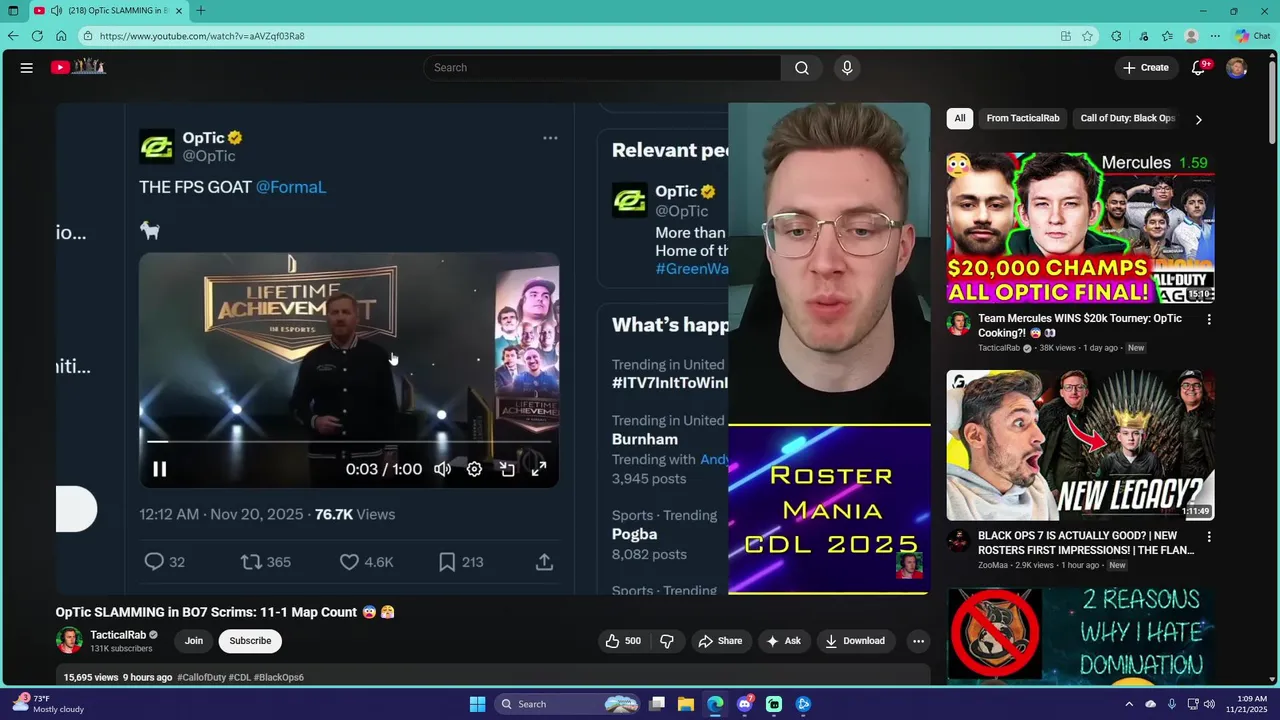Select the All filter chip
The width and height of the screenshot is (1280, 720).
click(960, 118)
